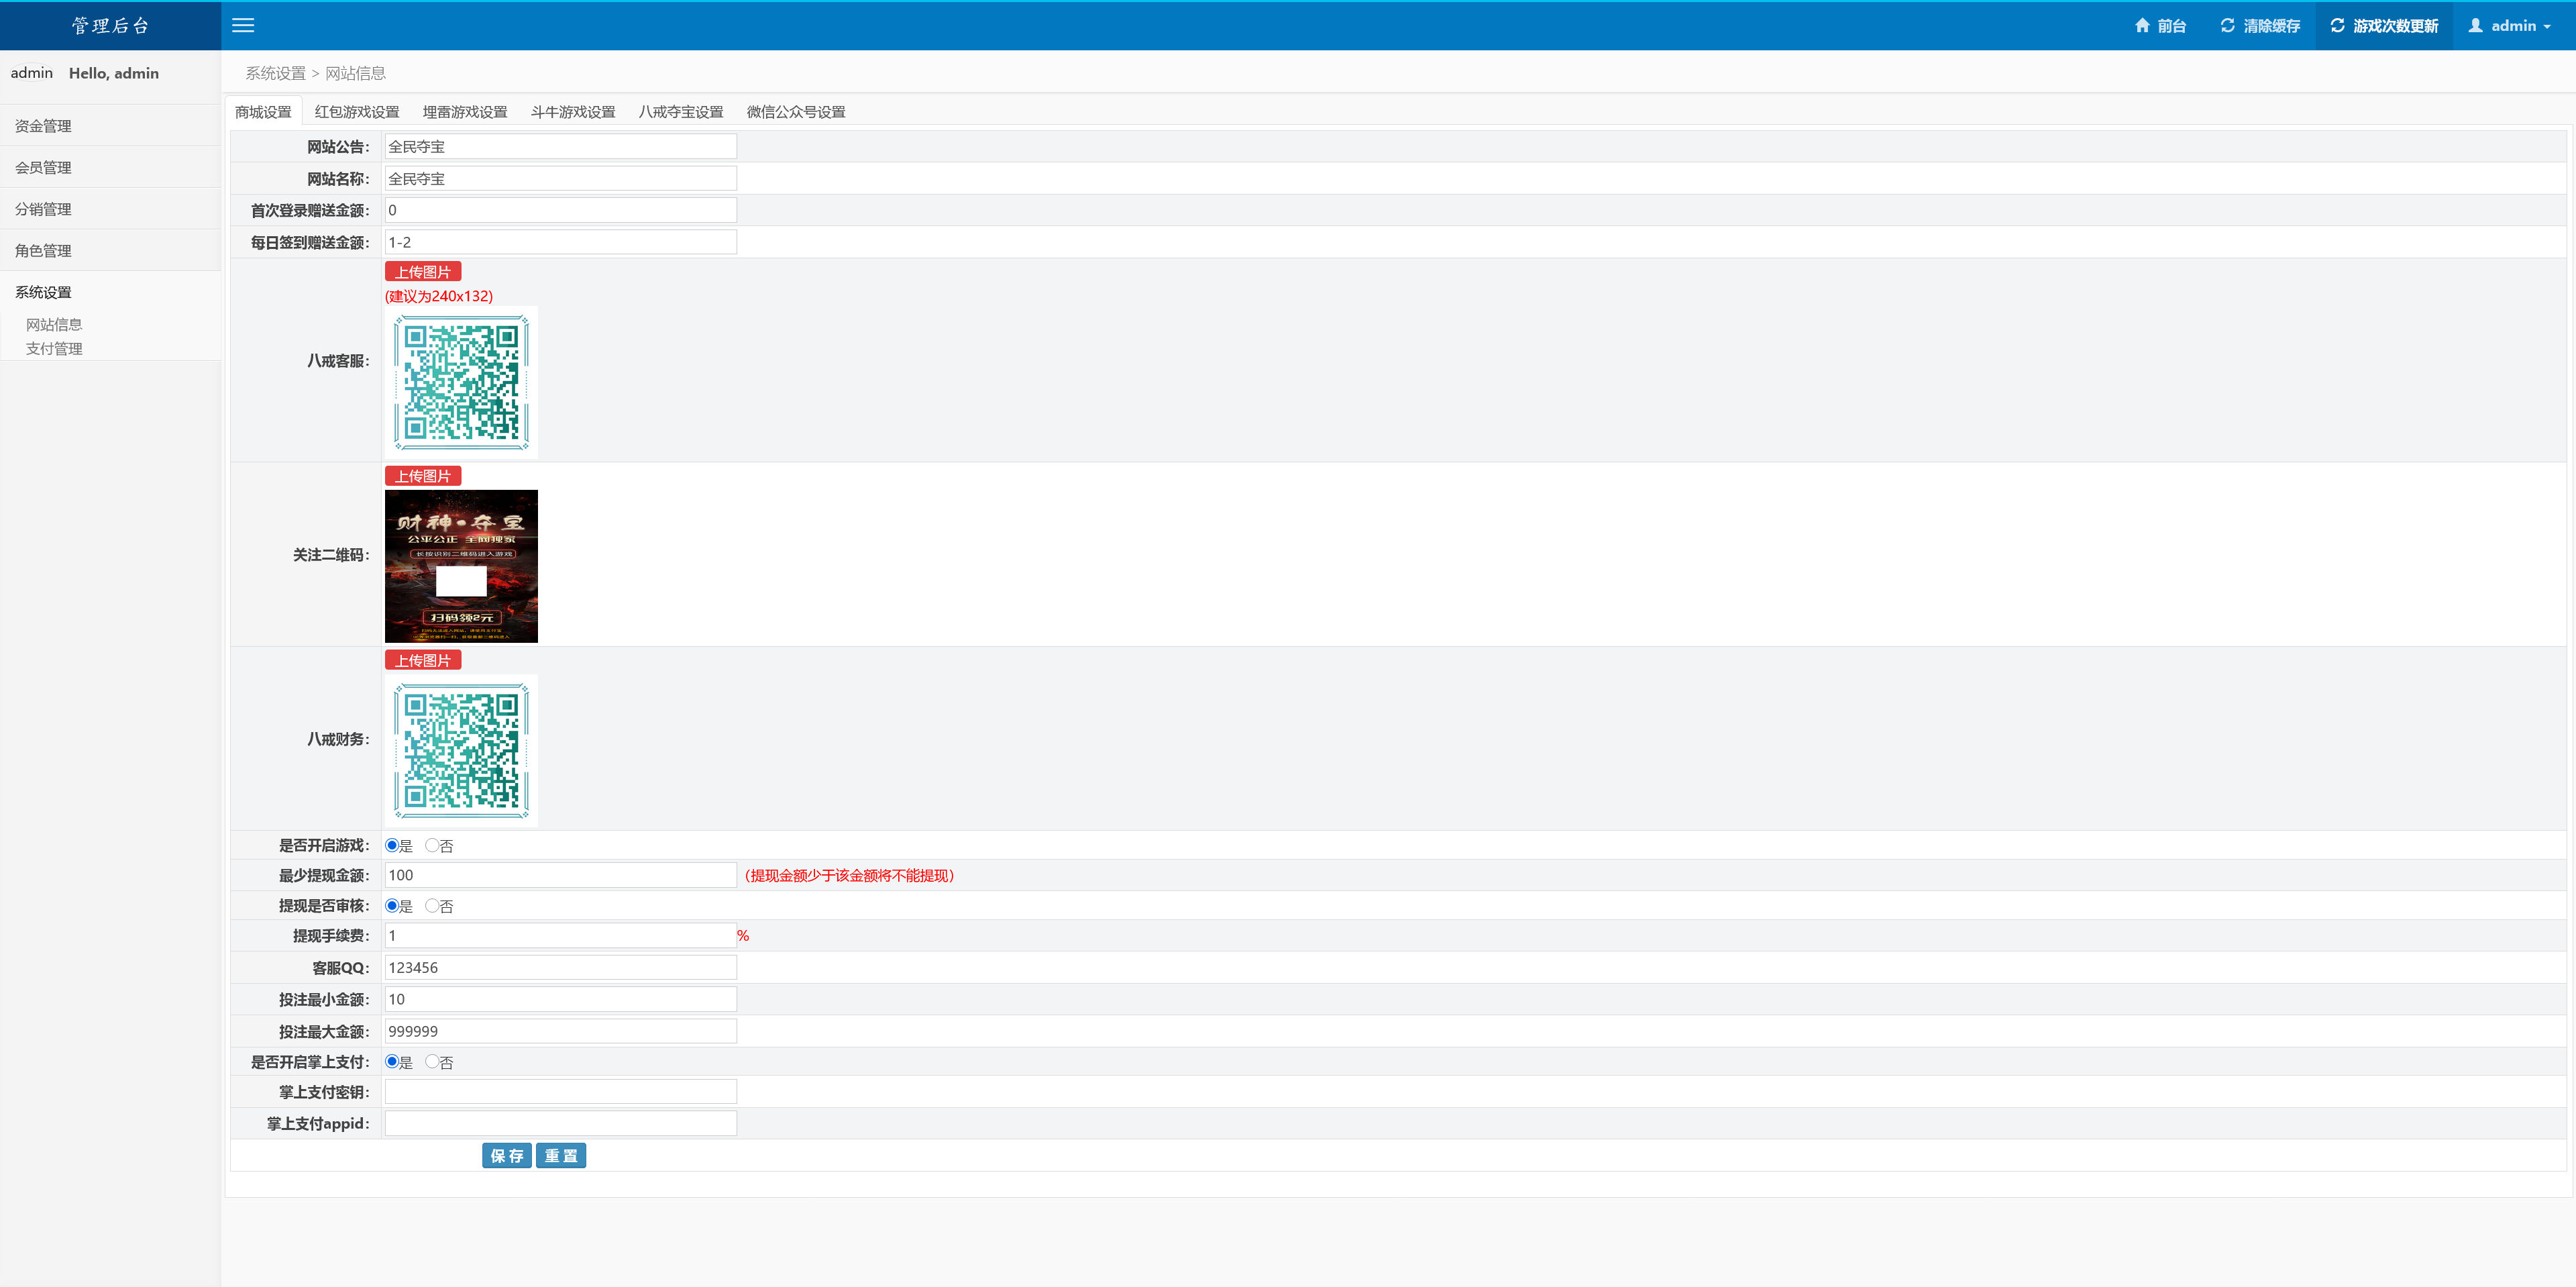Switch to the 红包游戏设置 tab
The height and width of the screenshot is (1287, 2576).
[x=357, y=112]
